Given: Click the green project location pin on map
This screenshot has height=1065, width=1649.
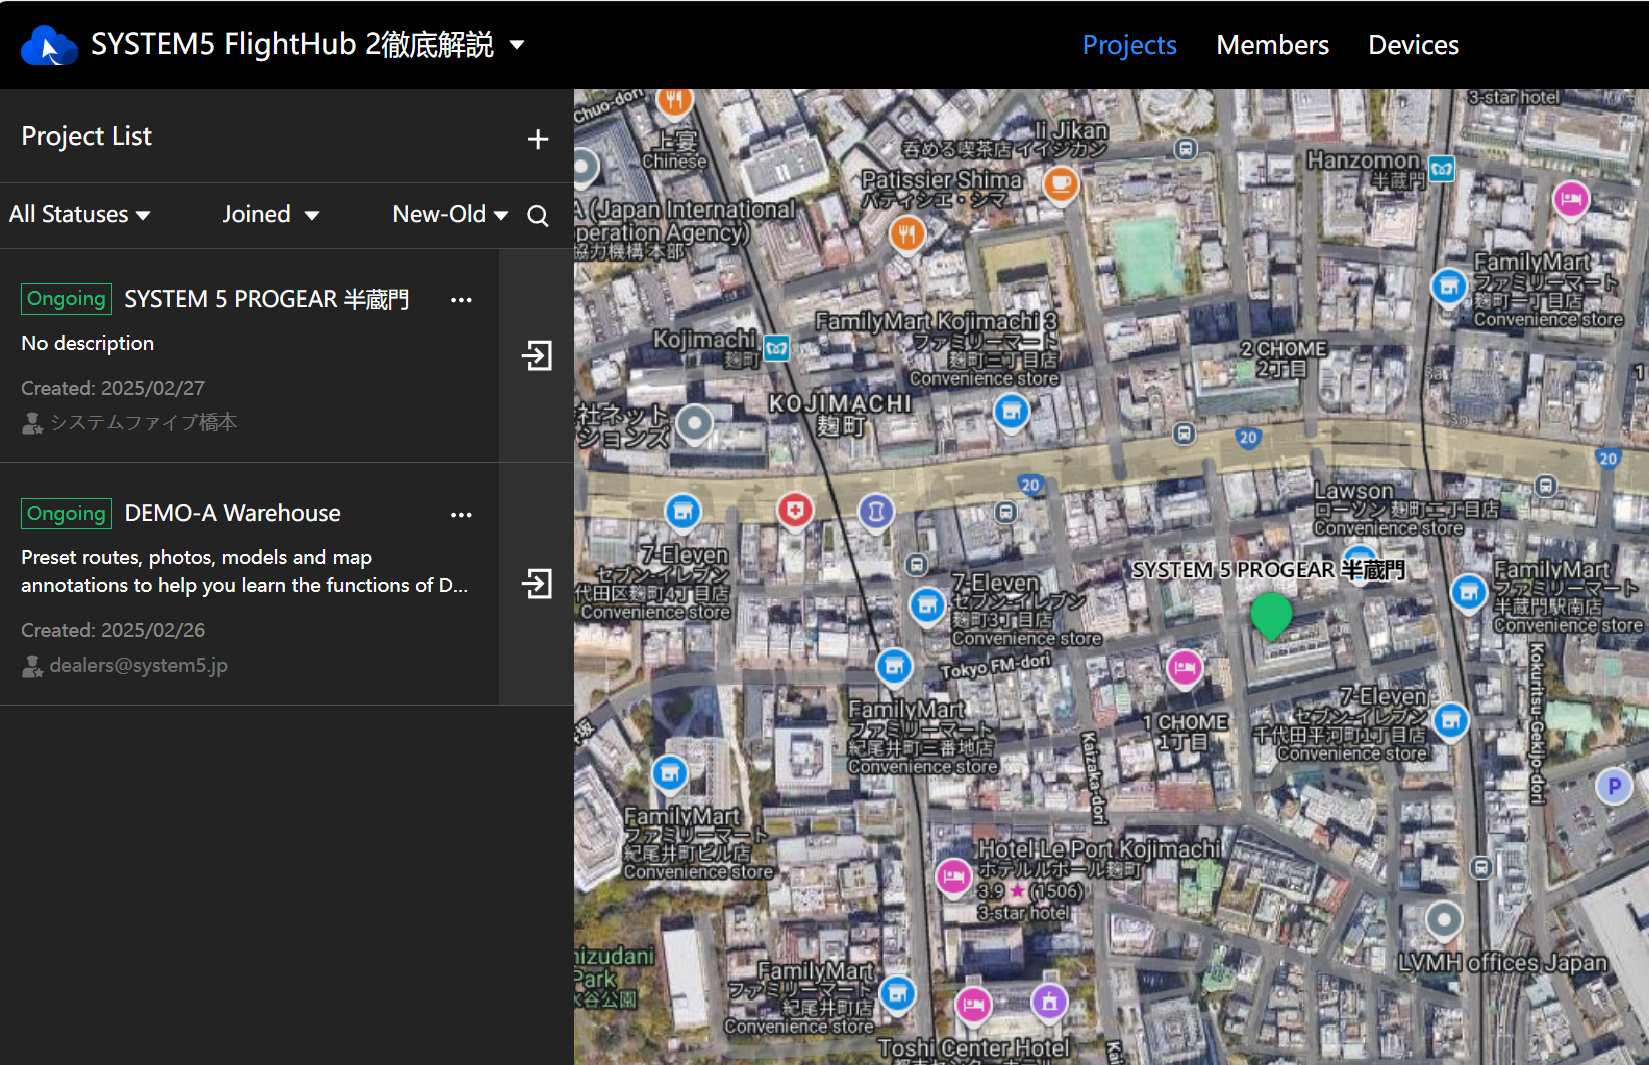Looking at the screenshot, I should click(1271, 615).
